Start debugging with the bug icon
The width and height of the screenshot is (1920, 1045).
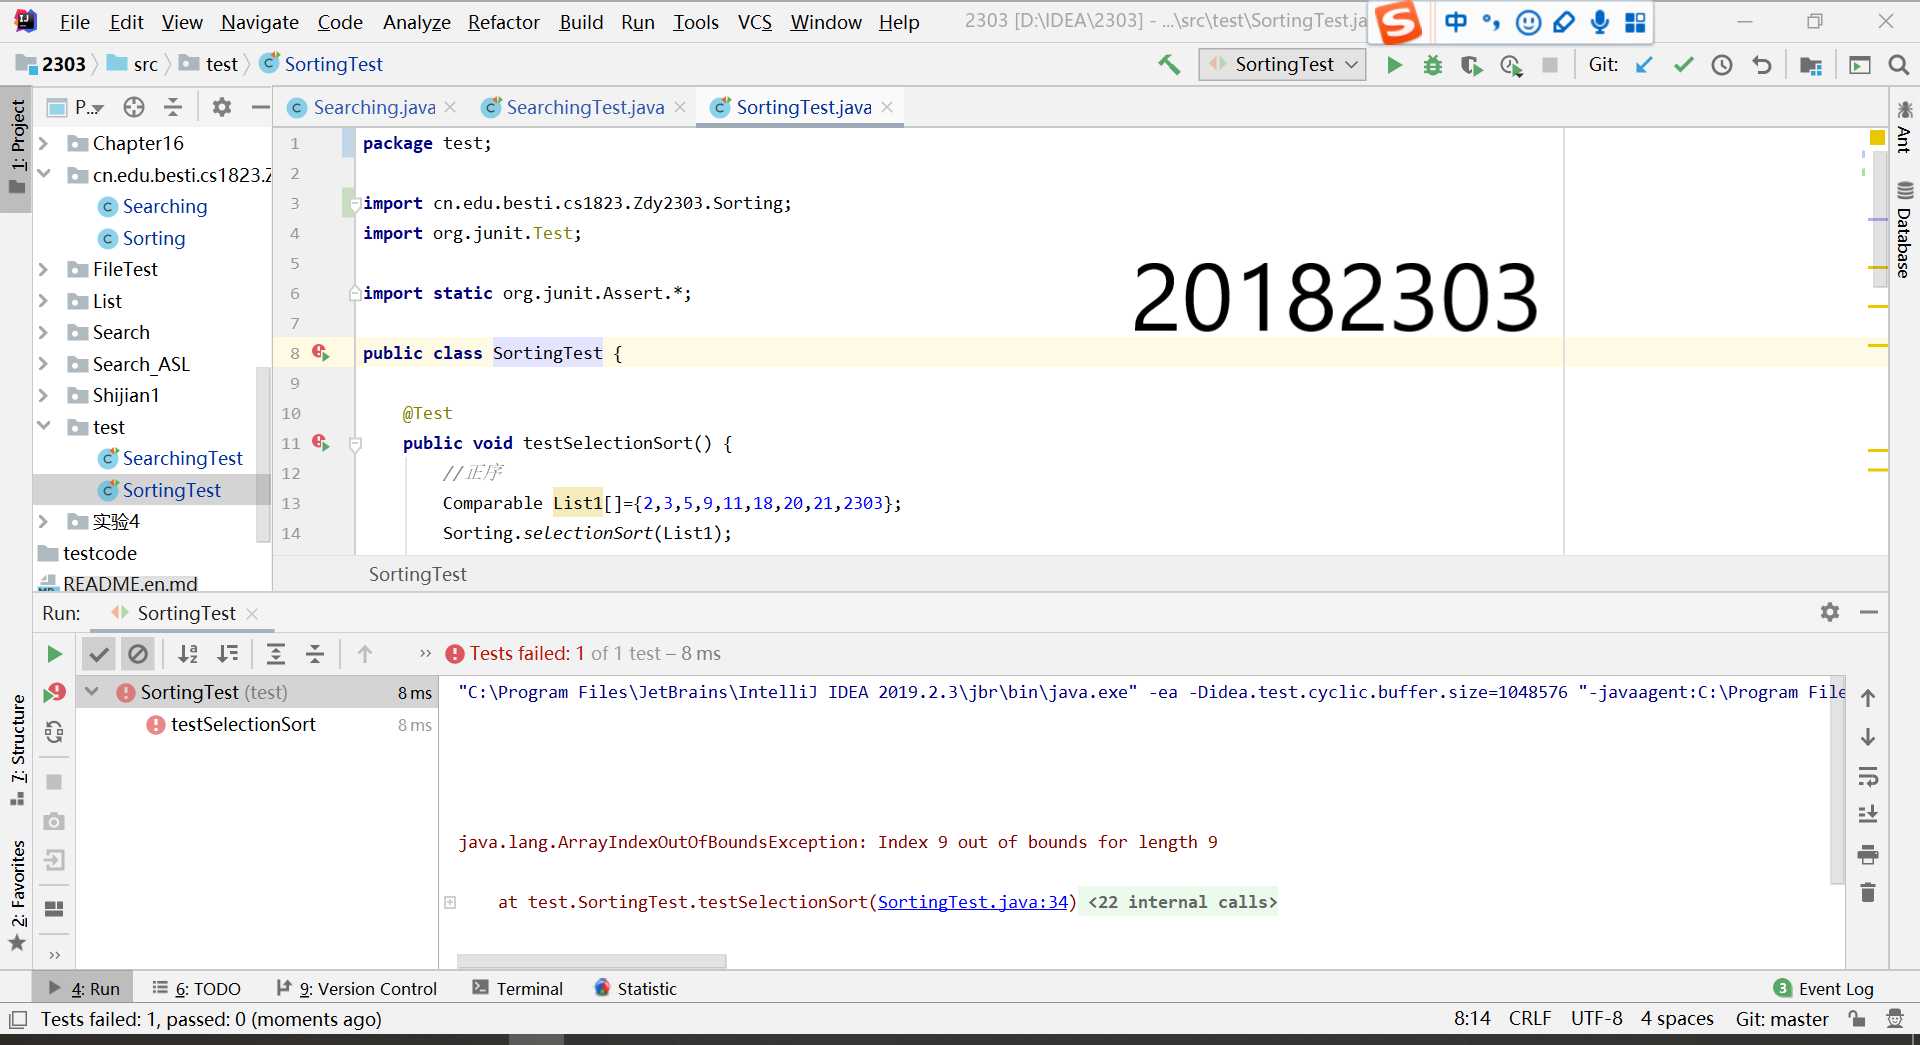pos(1432,65)
